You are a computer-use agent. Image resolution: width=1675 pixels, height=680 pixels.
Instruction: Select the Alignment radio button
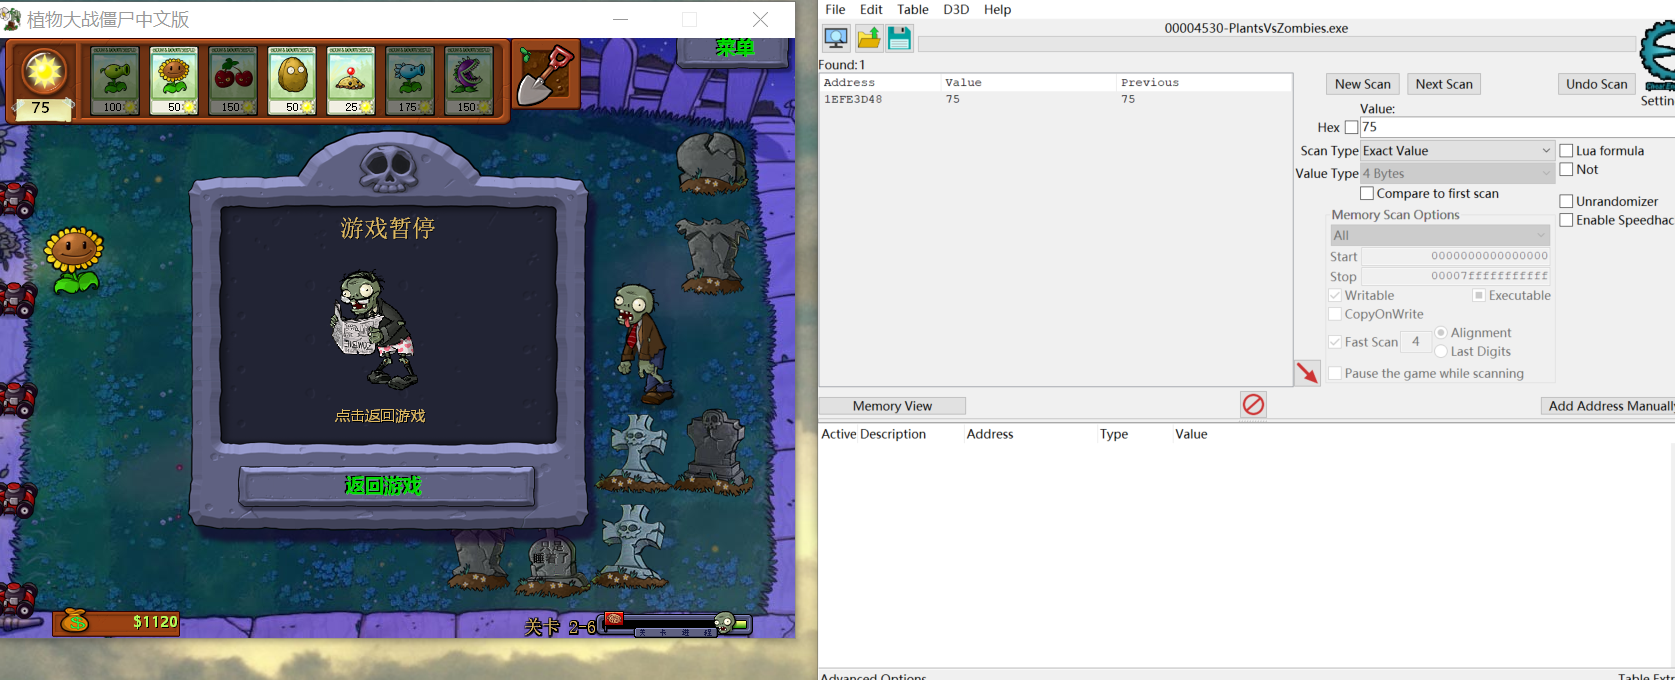coord(1440,332)
